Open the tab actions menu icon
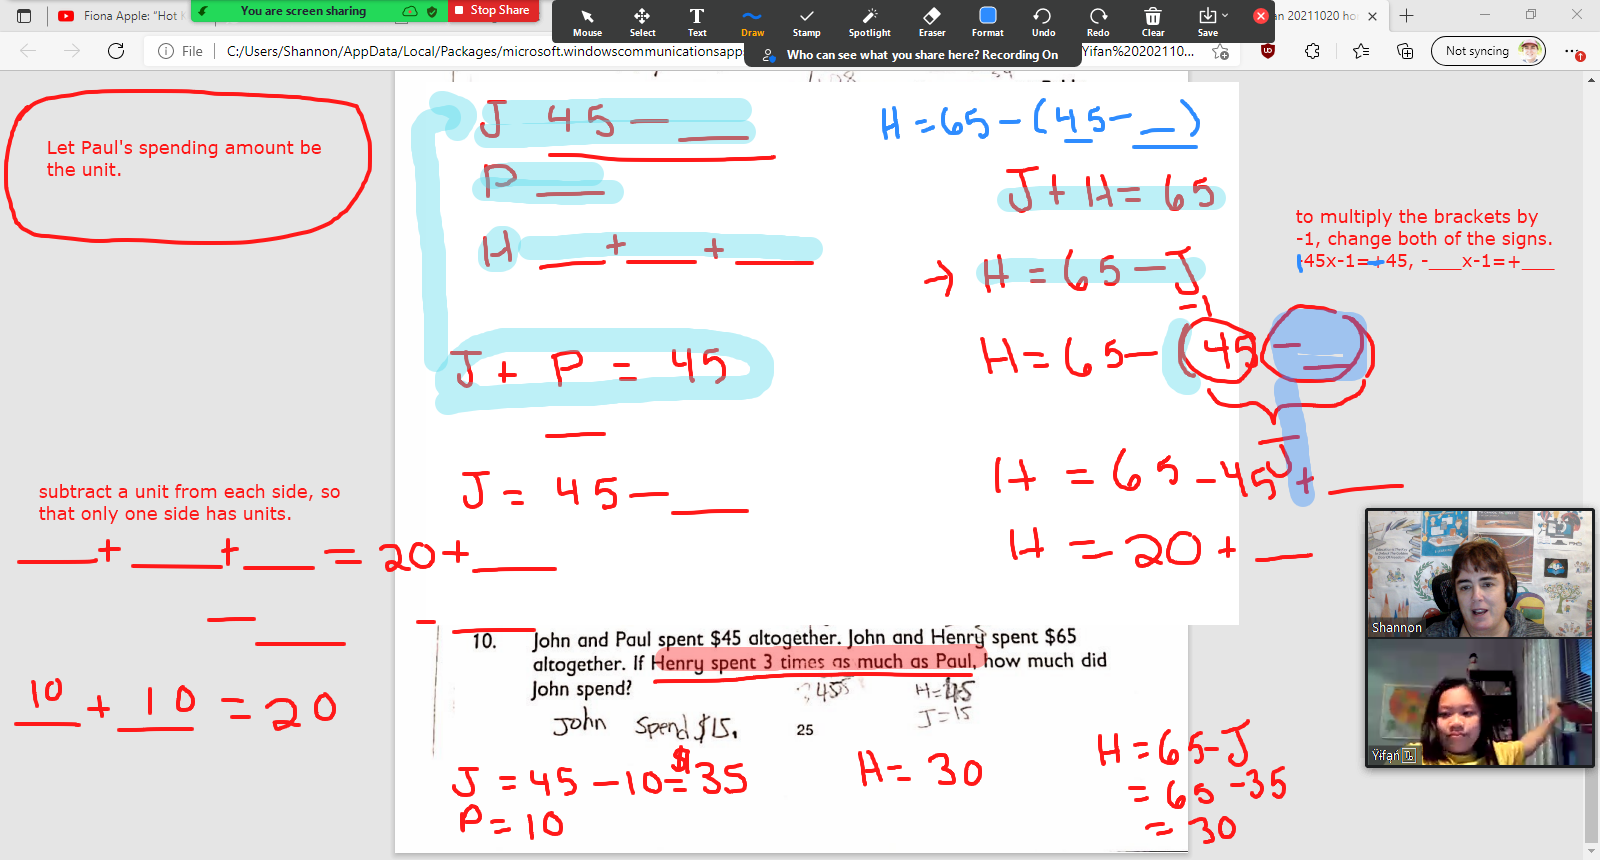The width and height of the screenshot is (1600, 860). pyautogui.click(x=24, y=16)
